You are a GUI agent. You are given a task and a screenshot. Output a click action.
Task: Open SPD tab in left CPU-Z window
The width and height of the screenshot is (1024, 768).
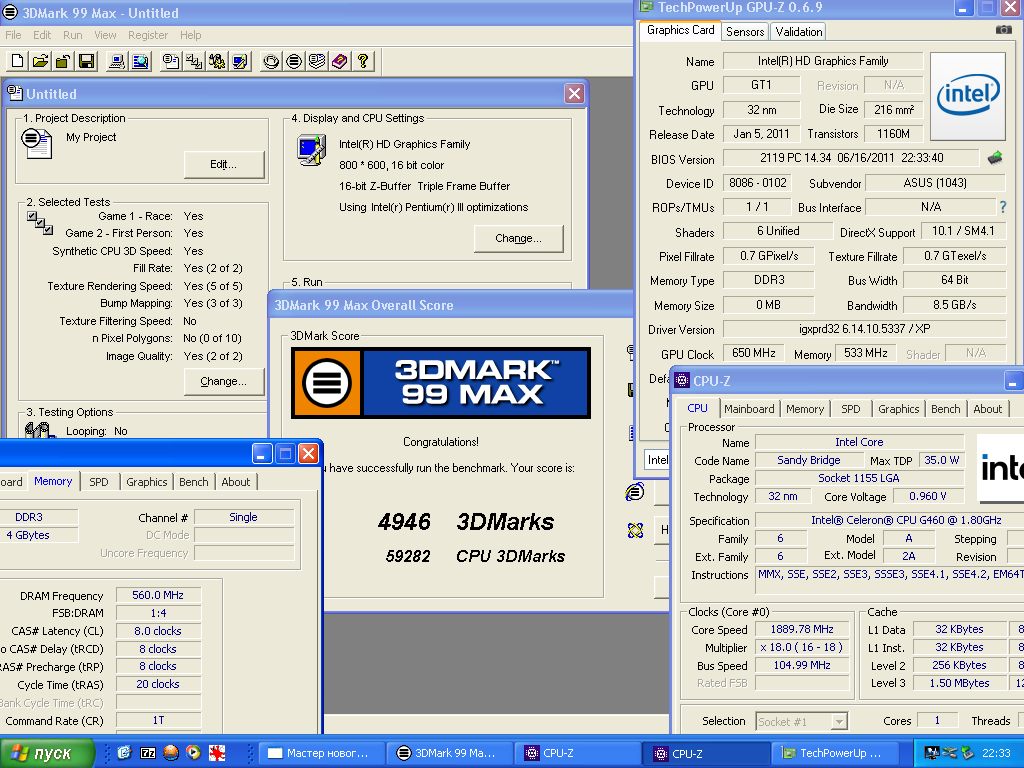coord(99,482)
